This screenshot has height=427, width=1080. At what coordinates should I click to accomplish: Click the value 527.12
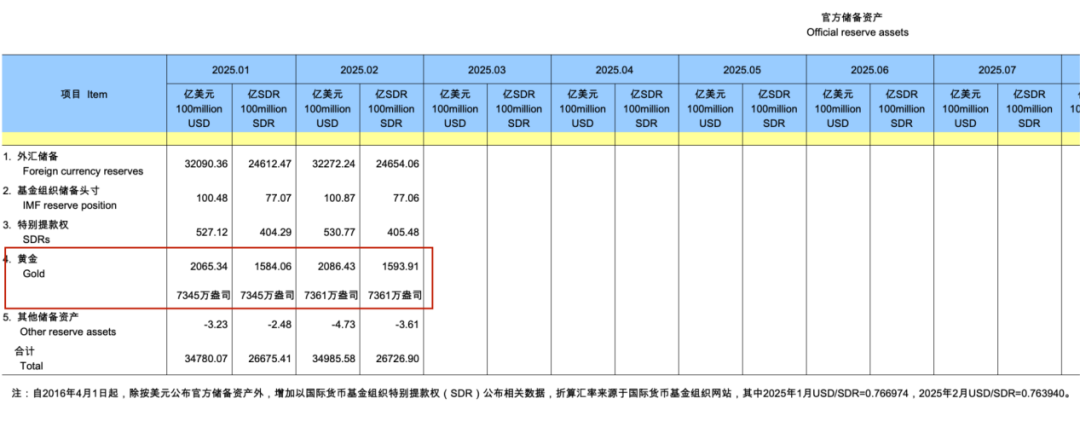coord(211,232)
